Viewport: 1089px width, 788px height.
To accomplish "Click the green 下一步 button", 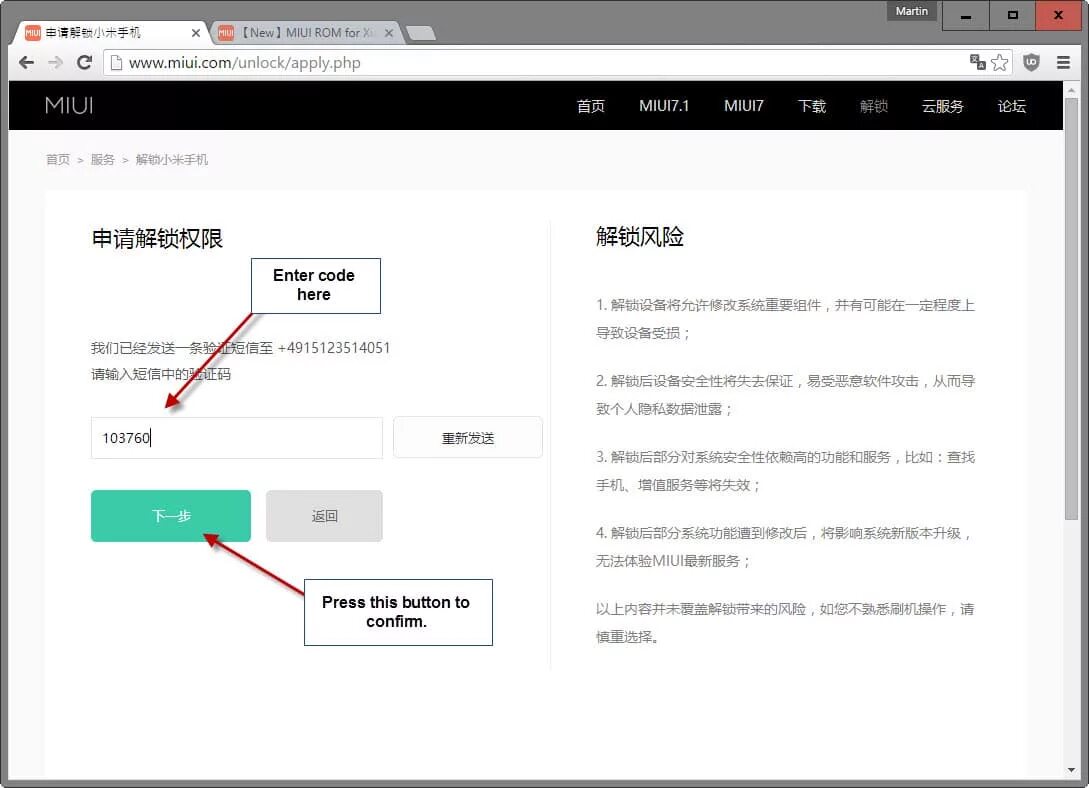I will click(171, 516).
